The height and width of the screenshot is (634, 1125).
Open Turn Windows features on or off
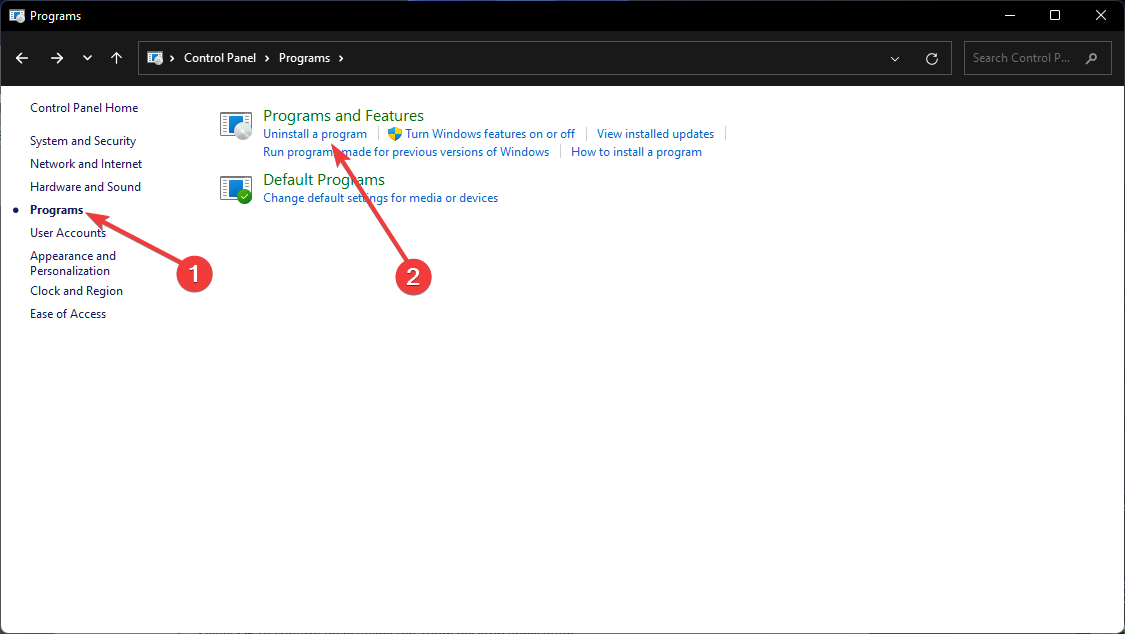point(490,134)
